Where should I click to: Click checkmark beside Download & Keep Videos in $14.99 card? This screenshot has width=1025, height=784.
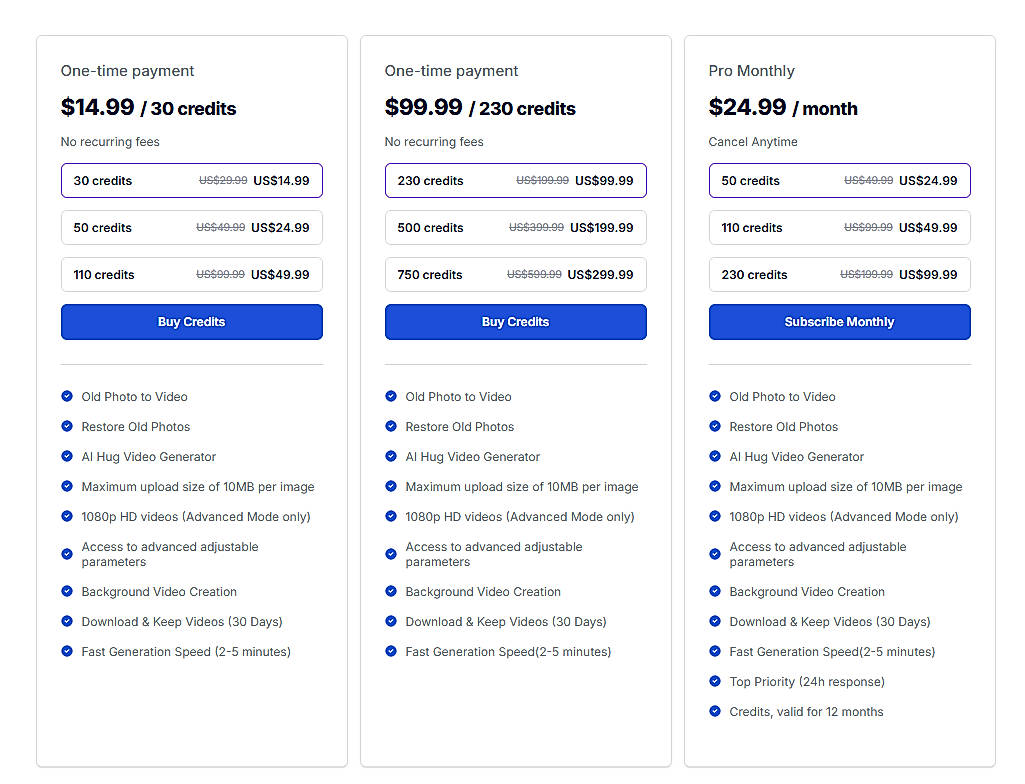point(67,621)
